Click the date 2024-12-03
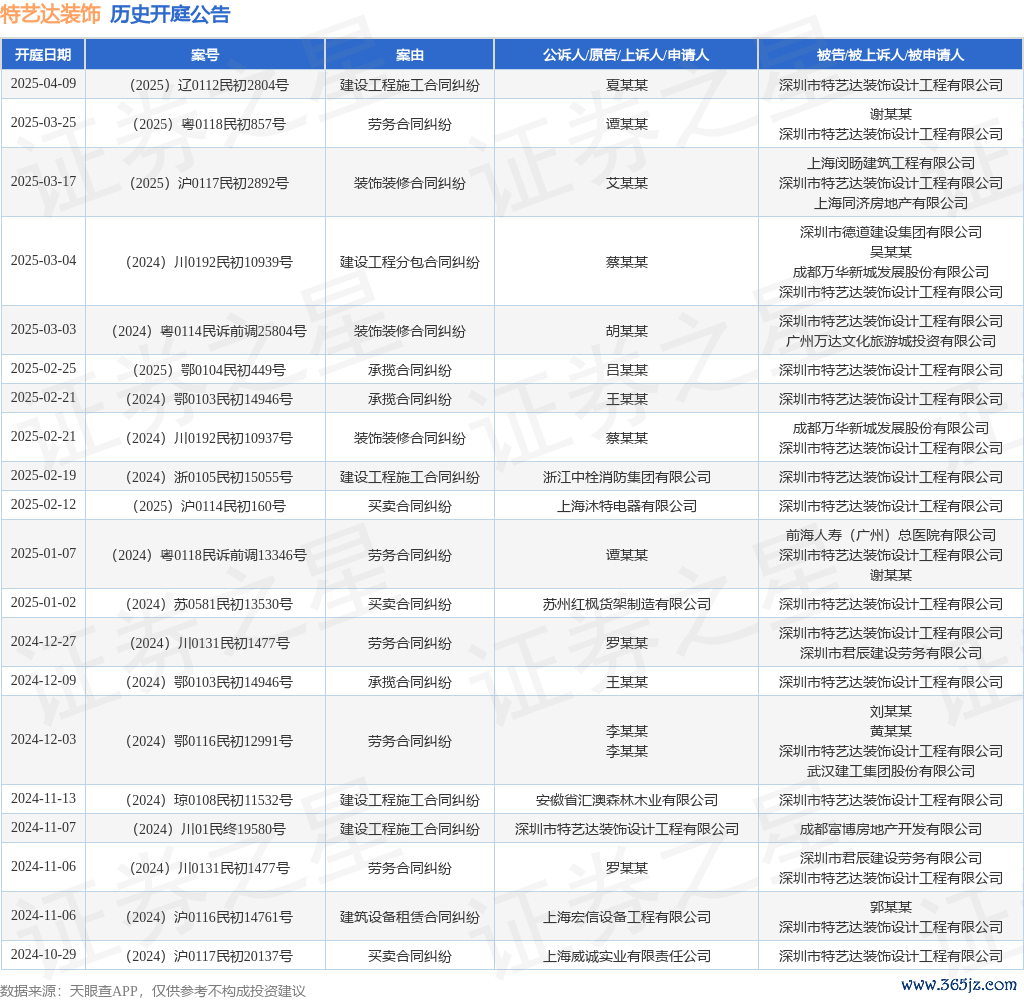 [43, 740]
